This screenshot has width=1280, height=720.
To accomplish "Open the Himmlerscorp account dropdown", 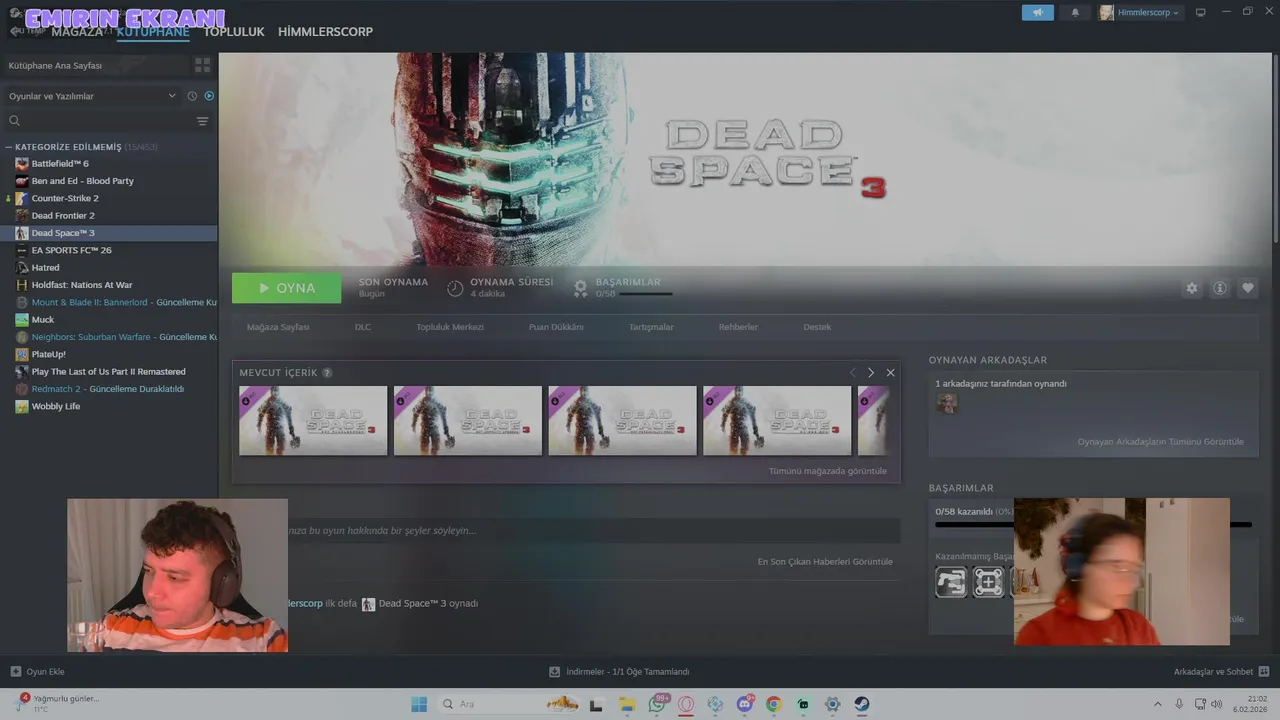I will pos(1140,12).
